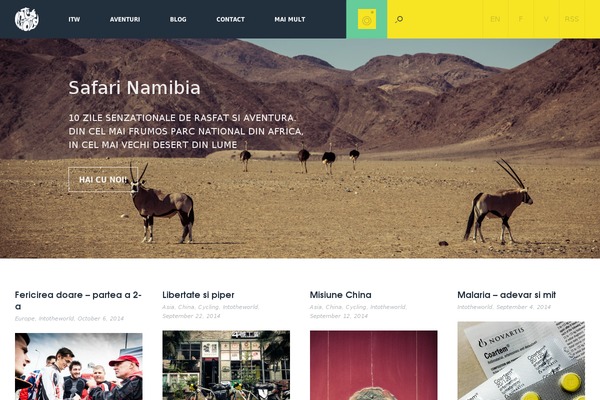Click the cyclists group photo thumbnail

click(78, 366)
